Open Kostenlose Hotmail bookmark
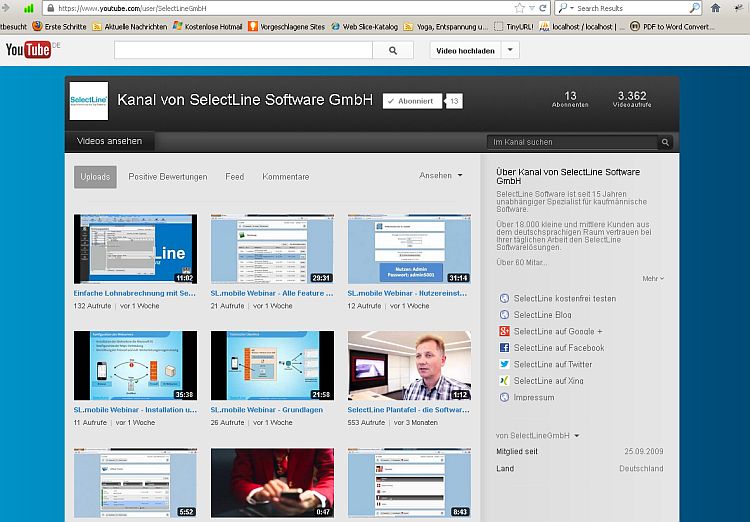This screenshot has height=522, width=750. pyautogui.click(x=208, y=27)
